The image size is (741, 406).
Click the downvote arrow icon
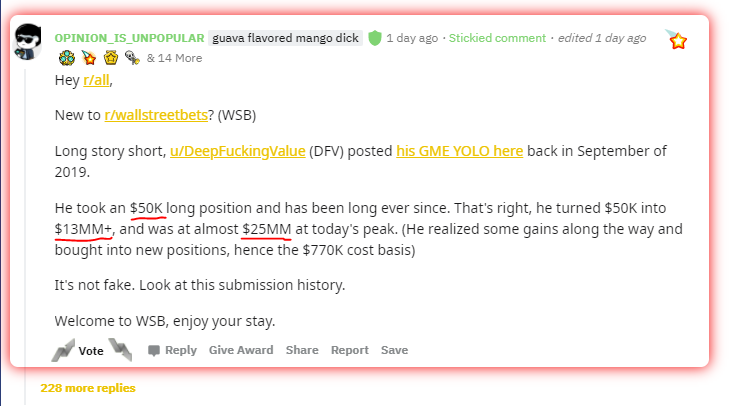coord(120,350)
